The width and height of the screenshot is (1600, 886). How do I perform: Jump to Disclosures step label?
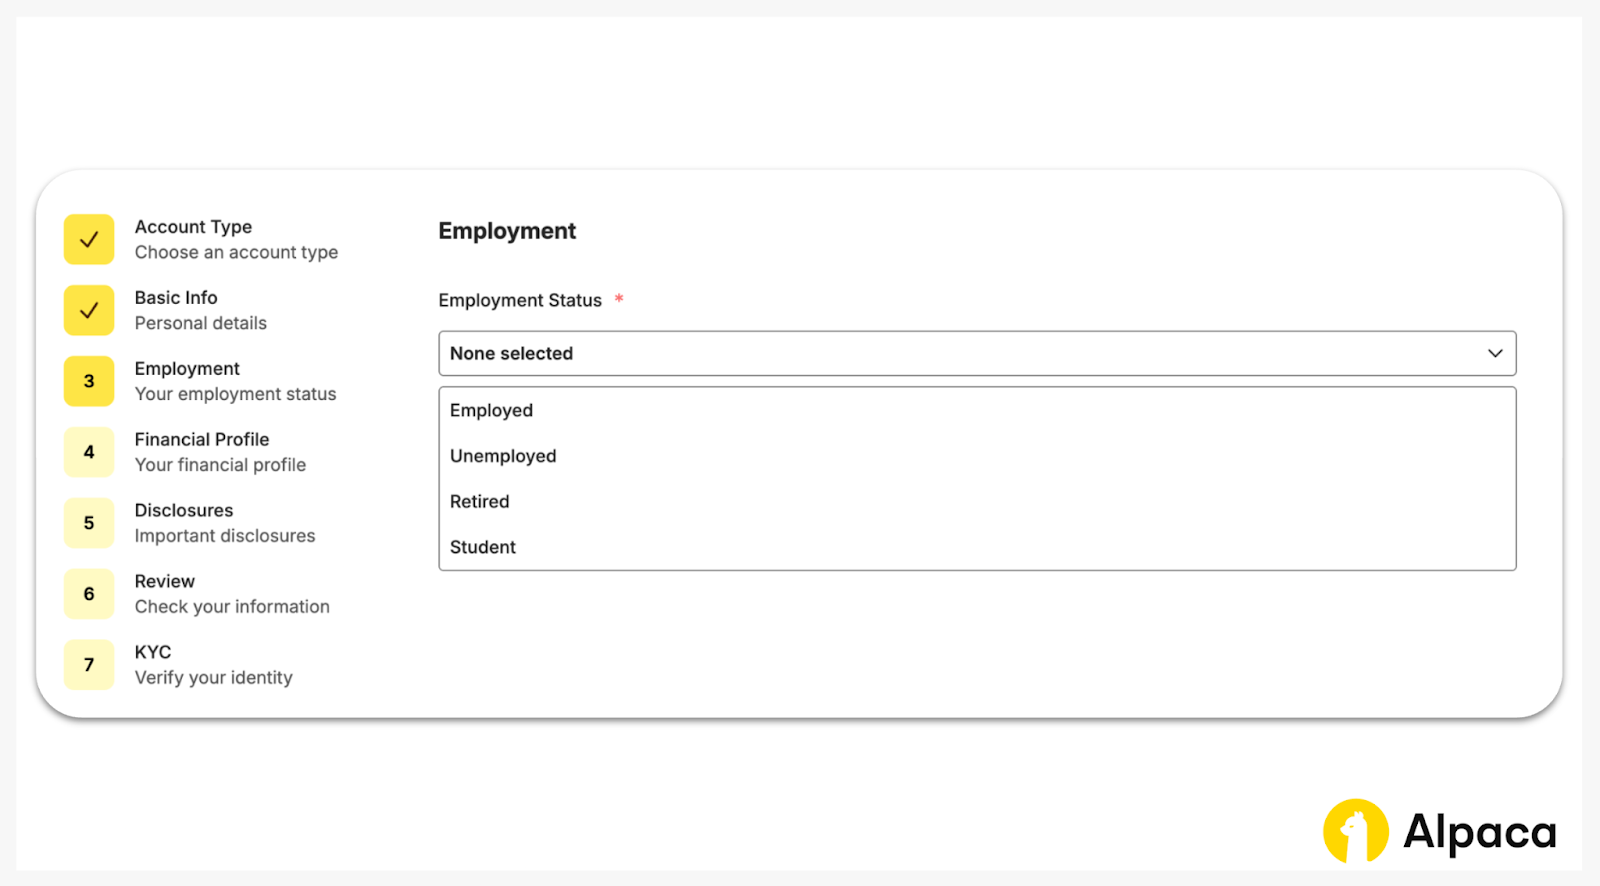pos(184,510)
